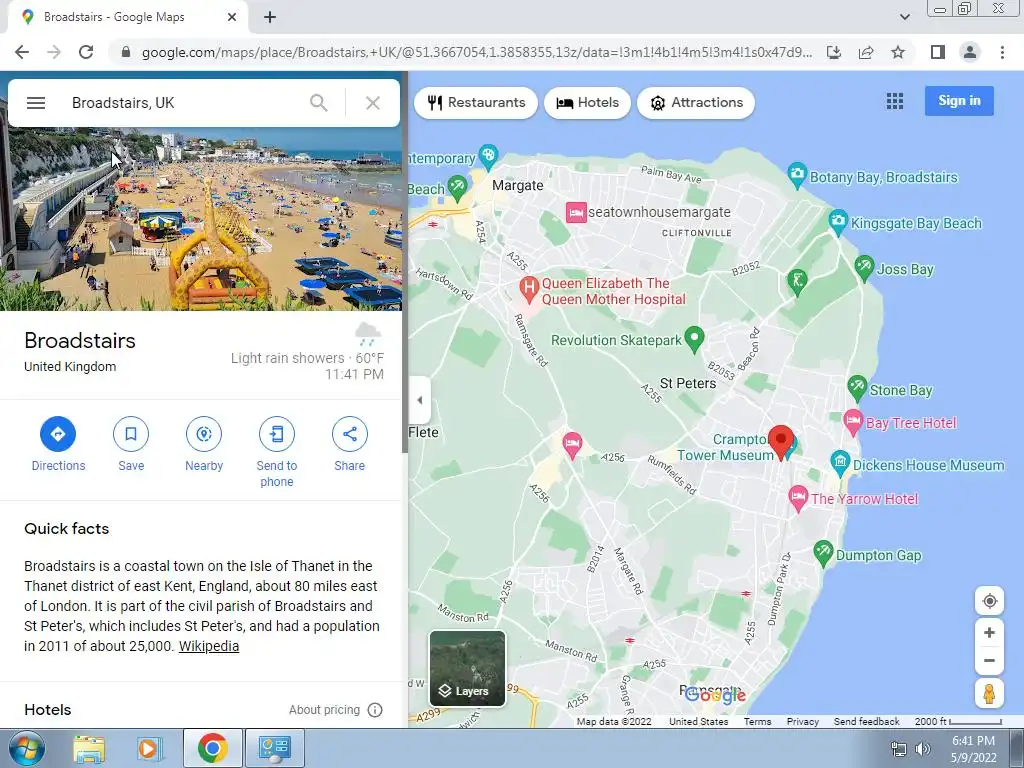Zoom in on the map

[989, 632]
